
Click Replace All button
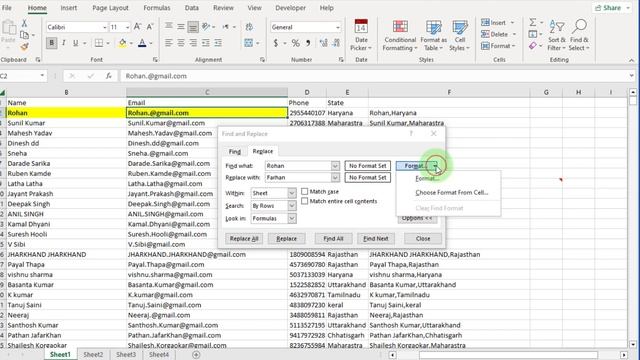point(244,238)
